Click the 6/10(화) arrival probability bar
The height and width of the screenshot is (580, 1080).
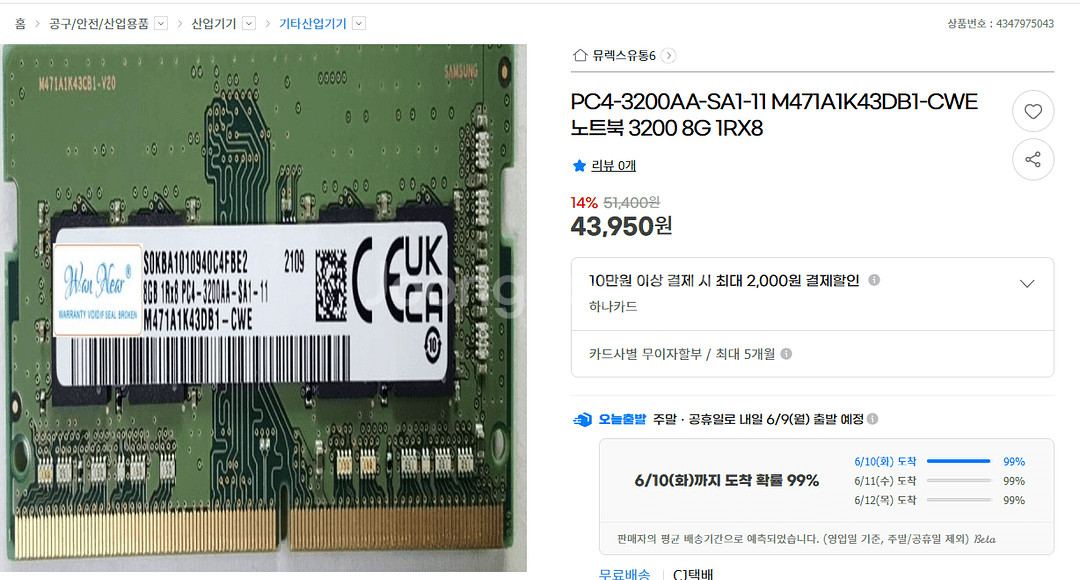click(959, 461)
